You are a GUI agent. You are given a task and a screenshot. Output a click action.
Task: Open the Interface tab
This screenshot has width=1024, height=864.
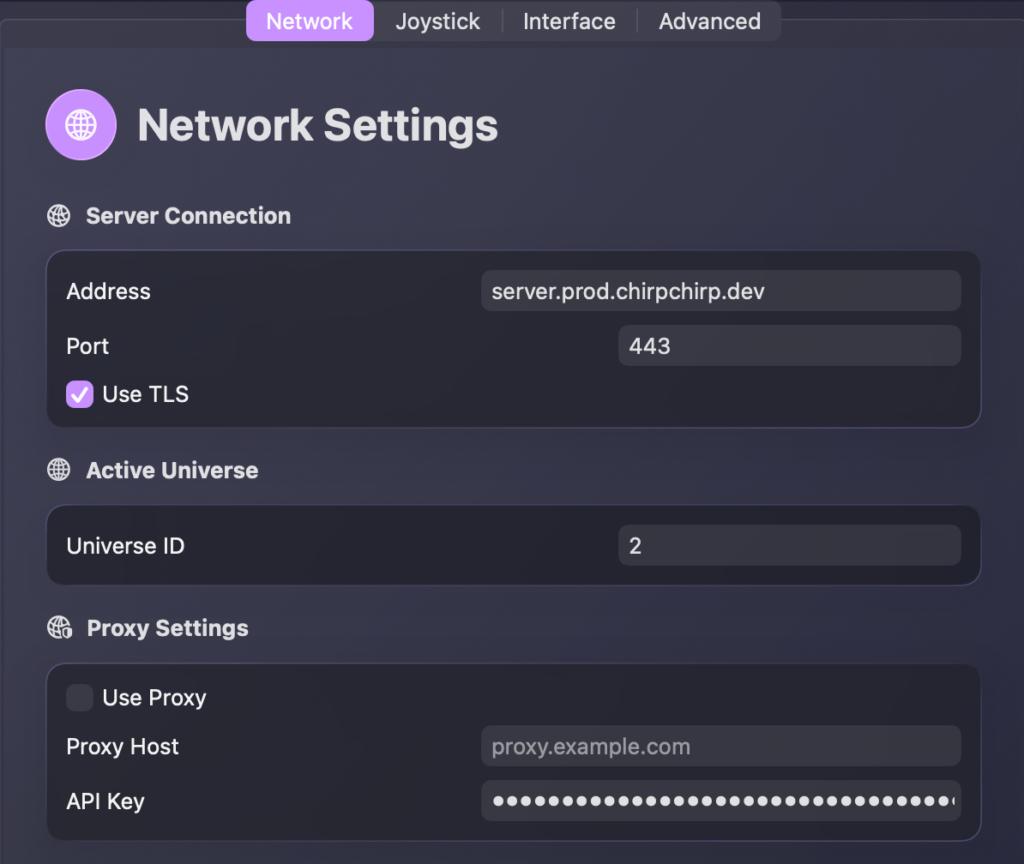pyautogui.click(x=569, y=21)
